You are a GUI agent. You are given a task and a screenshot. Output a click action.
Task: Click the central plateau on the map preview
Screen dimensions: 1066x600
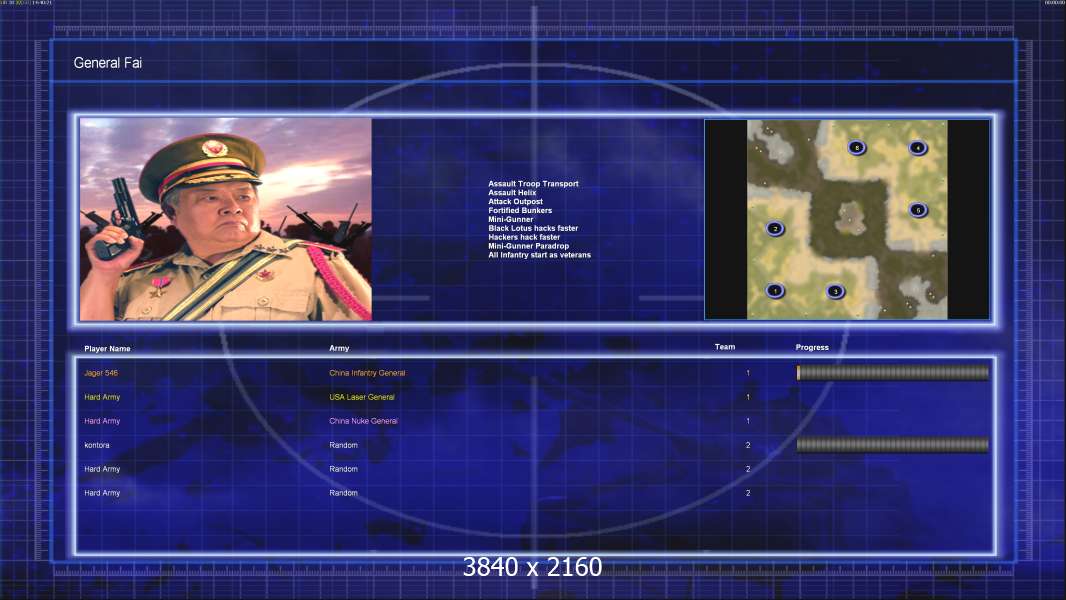coord(848,217)
